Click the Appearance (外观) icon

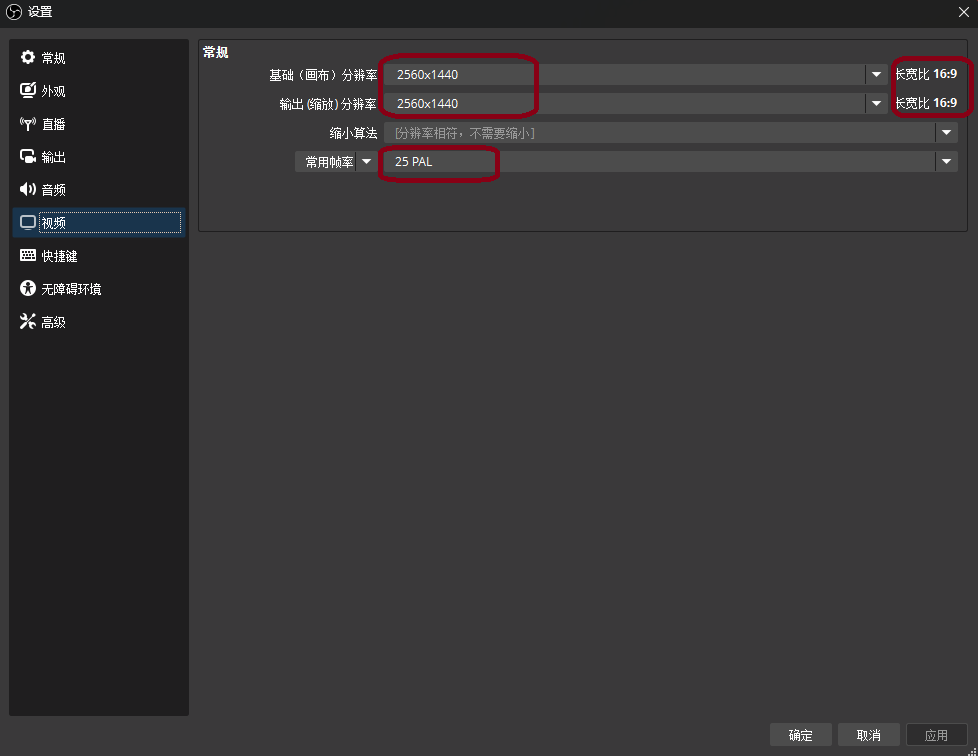pyautogui.click(x=27, y=90)
